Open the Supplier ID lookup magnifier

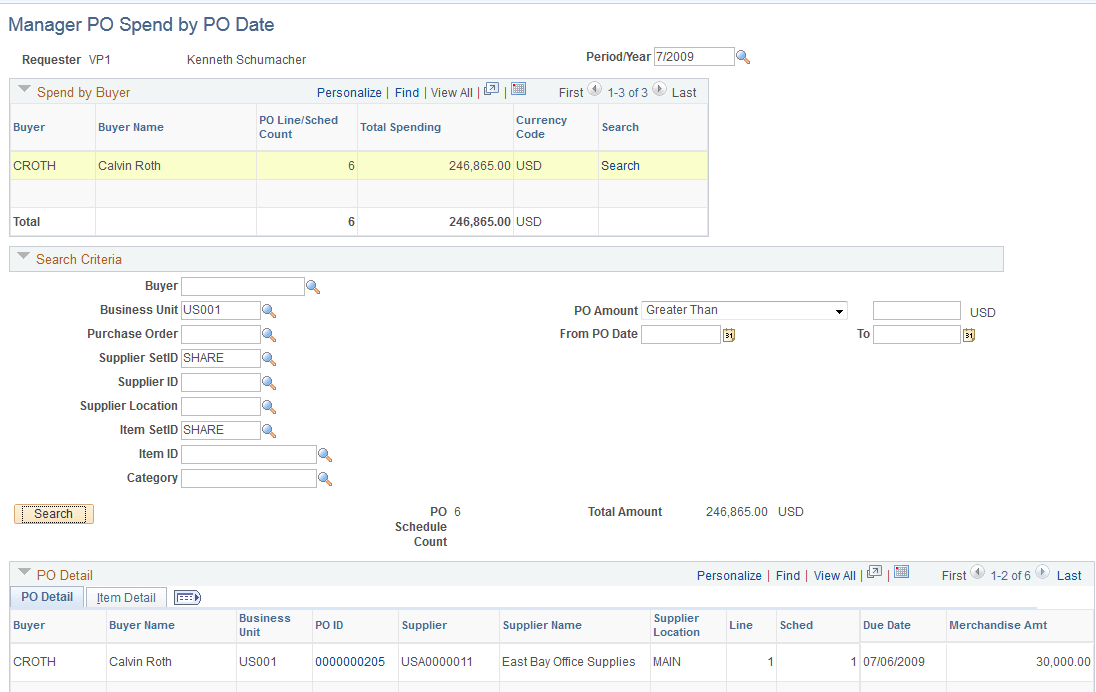coord(268,382)
